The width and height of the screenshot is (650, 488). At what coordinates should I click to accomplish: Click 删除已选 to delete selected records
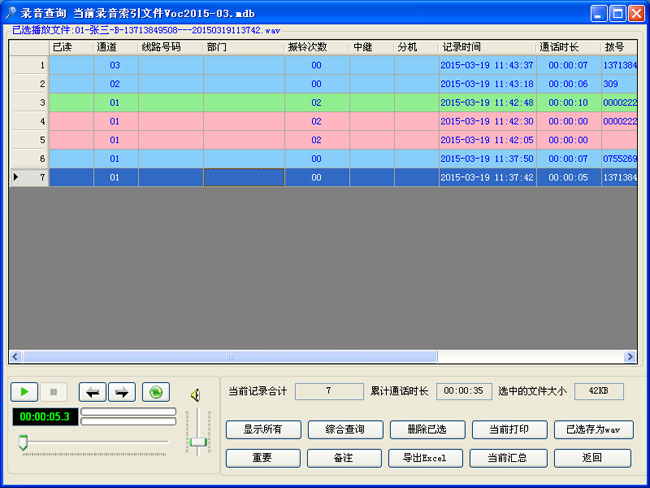coord(426,430)
